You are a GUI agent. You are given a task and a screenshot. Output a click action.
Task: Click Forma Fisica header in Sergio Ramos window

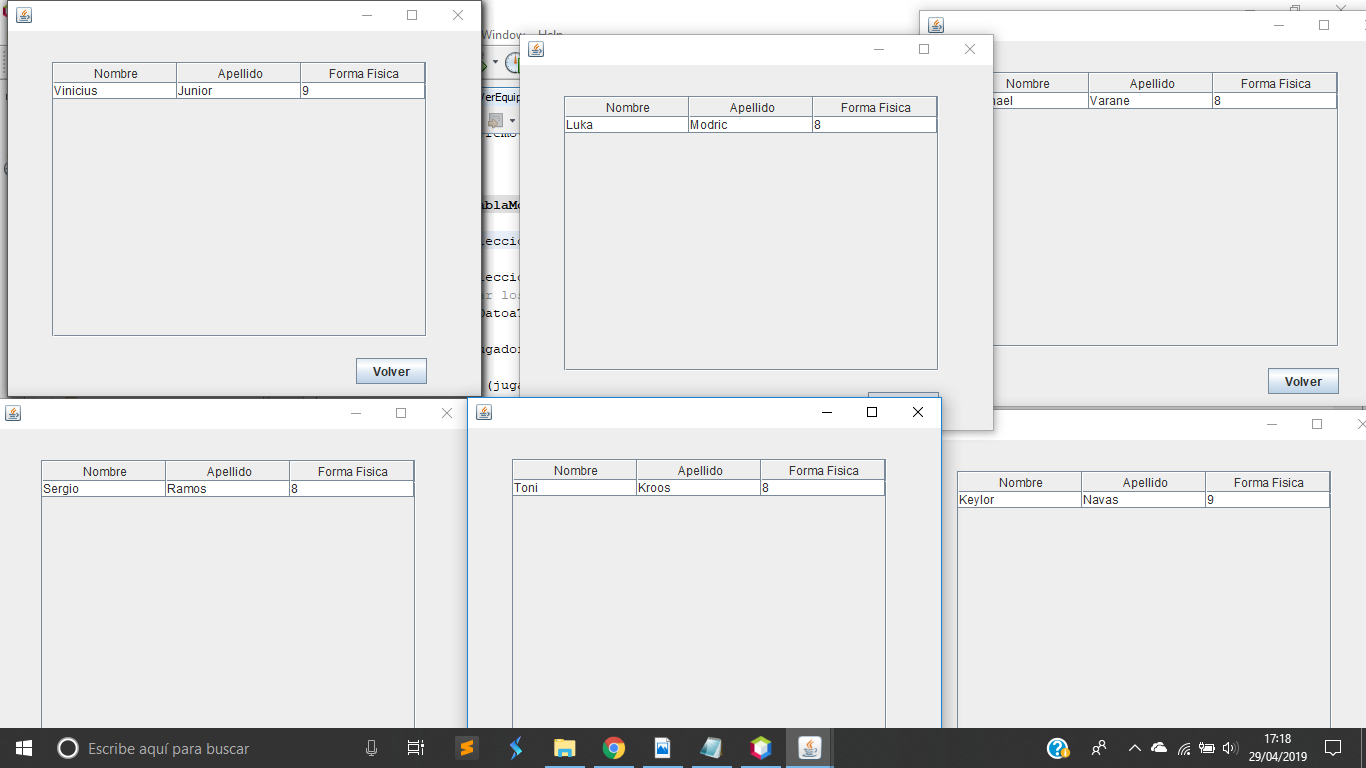pos(352,471)
